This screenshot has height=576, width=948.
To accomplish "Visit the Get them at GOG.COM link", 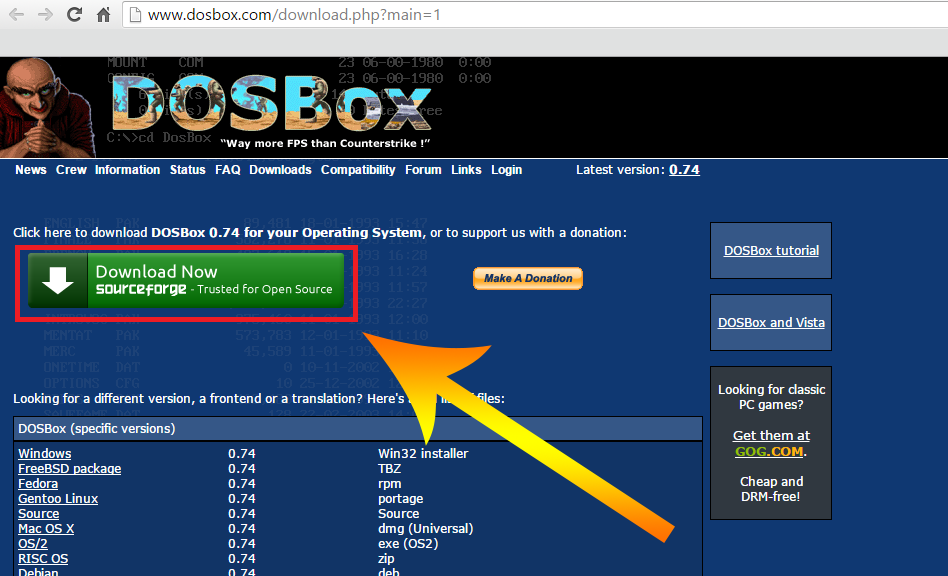I will coord(771,444).
